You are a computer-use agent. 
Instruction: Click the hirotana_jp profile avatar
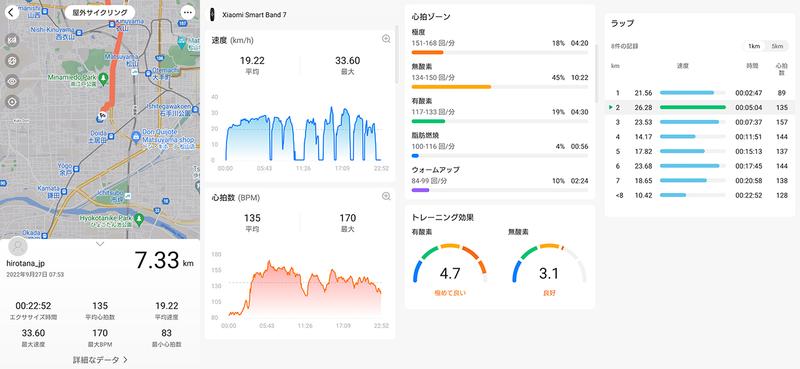pos(18,247)
